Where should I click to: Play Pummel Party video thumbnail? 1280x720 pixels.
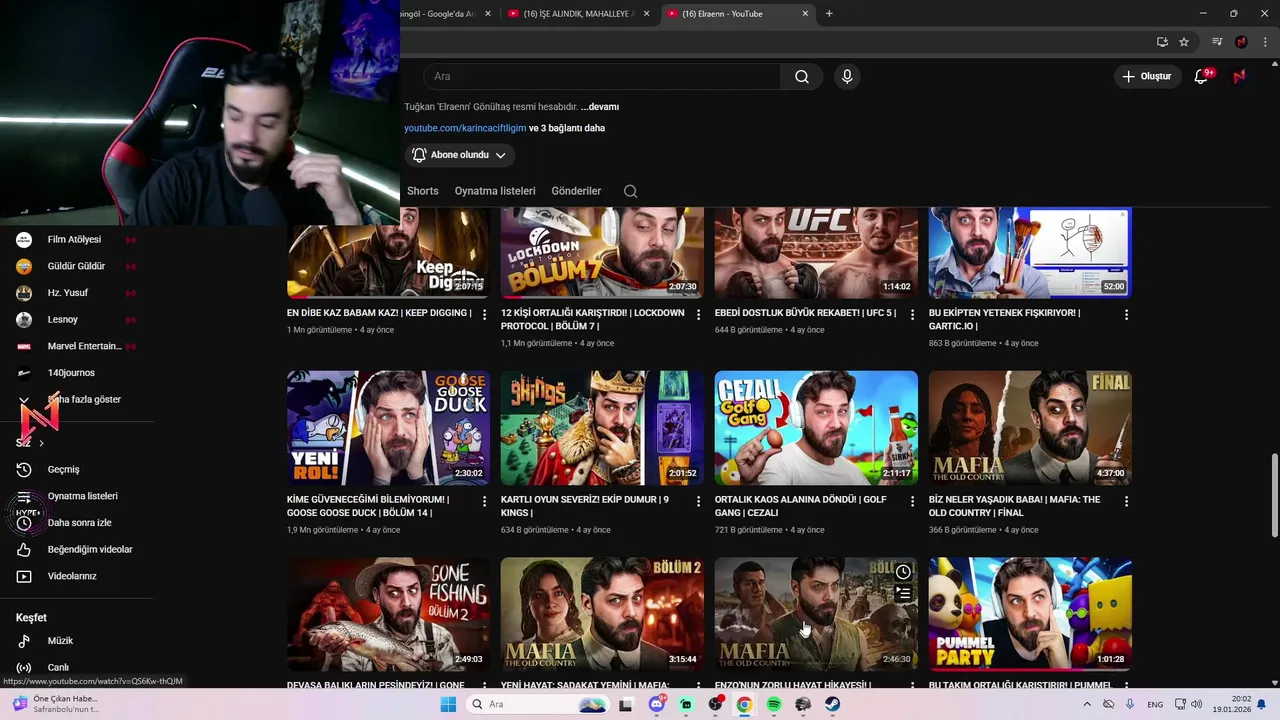(x=1030, y=614)
